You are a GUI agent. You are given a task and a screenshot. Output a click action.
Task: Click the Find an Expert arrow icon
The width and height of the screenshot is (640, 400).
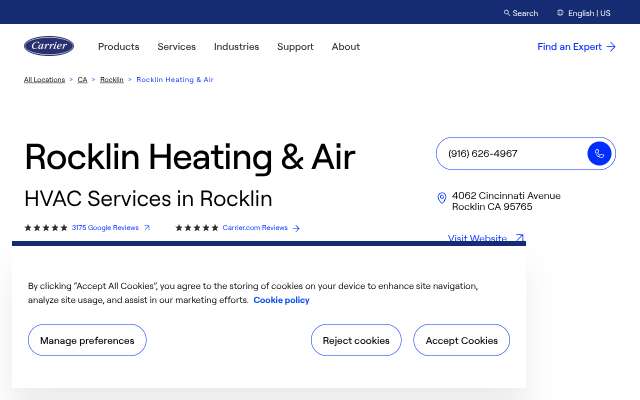(x=611, y=47)
